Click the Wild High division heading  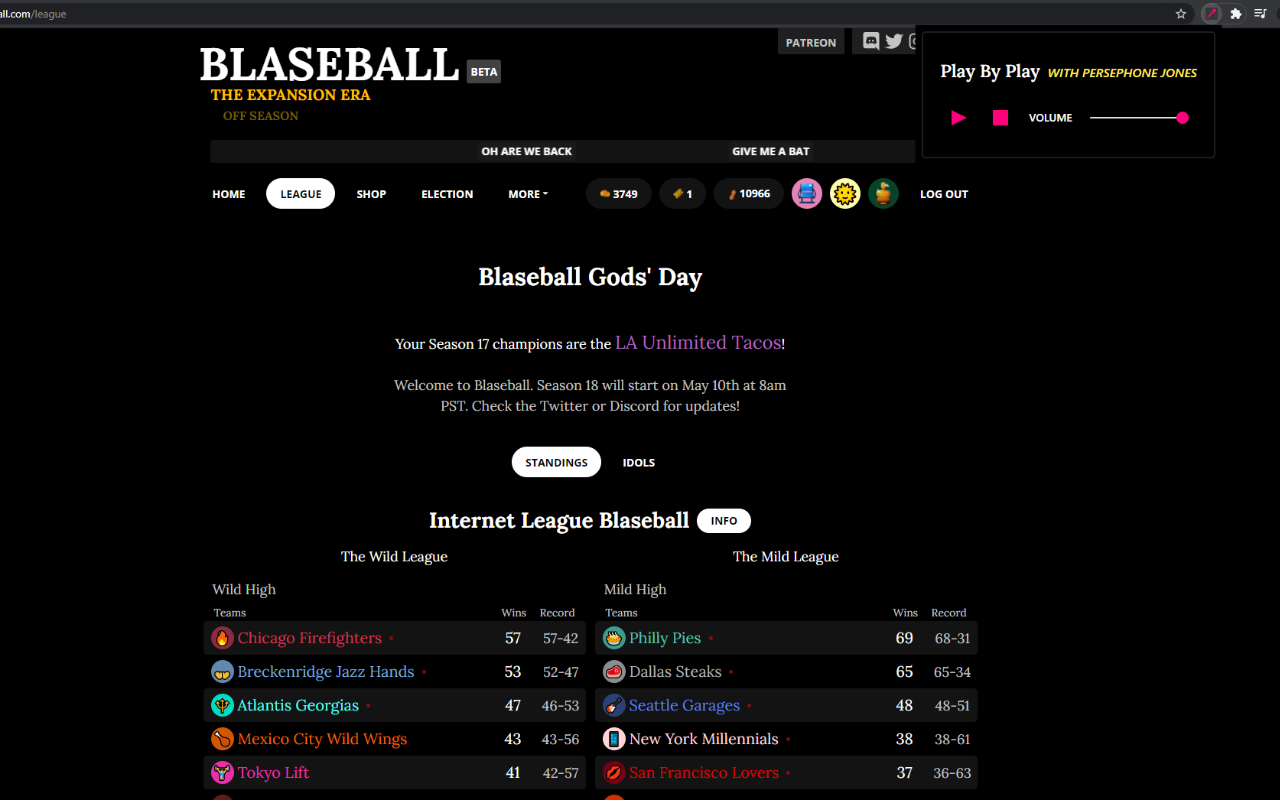pos(244,589)
